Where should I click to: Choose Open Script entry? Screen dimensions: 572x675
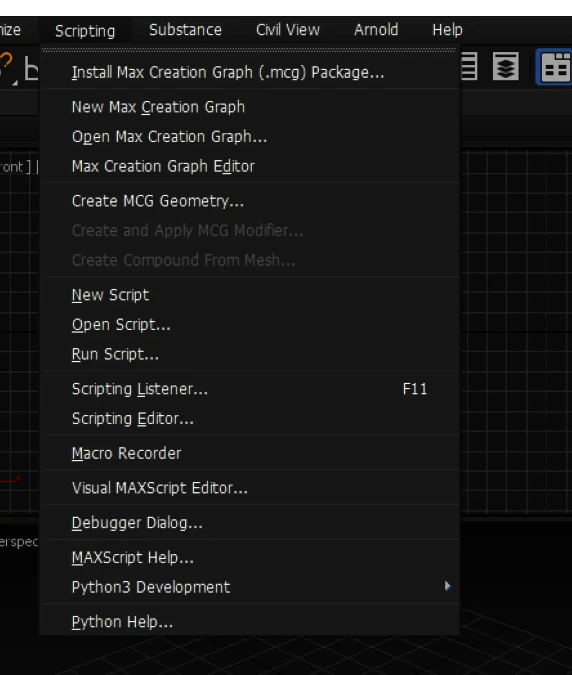(x=251, y=325)
